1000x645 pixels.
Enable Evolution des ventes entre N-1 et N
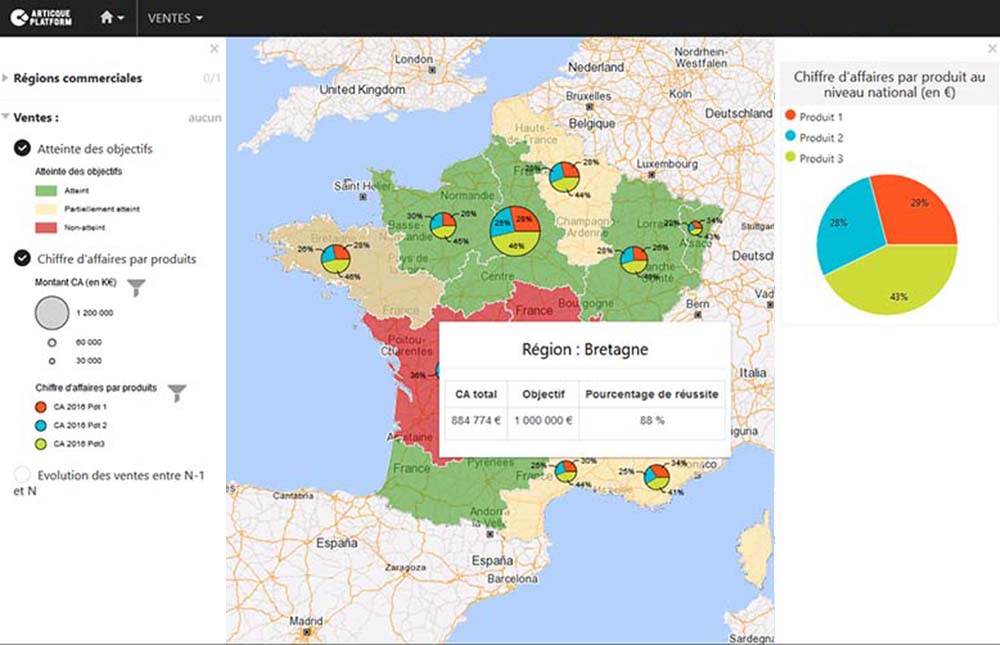click(x=22, y=474)
